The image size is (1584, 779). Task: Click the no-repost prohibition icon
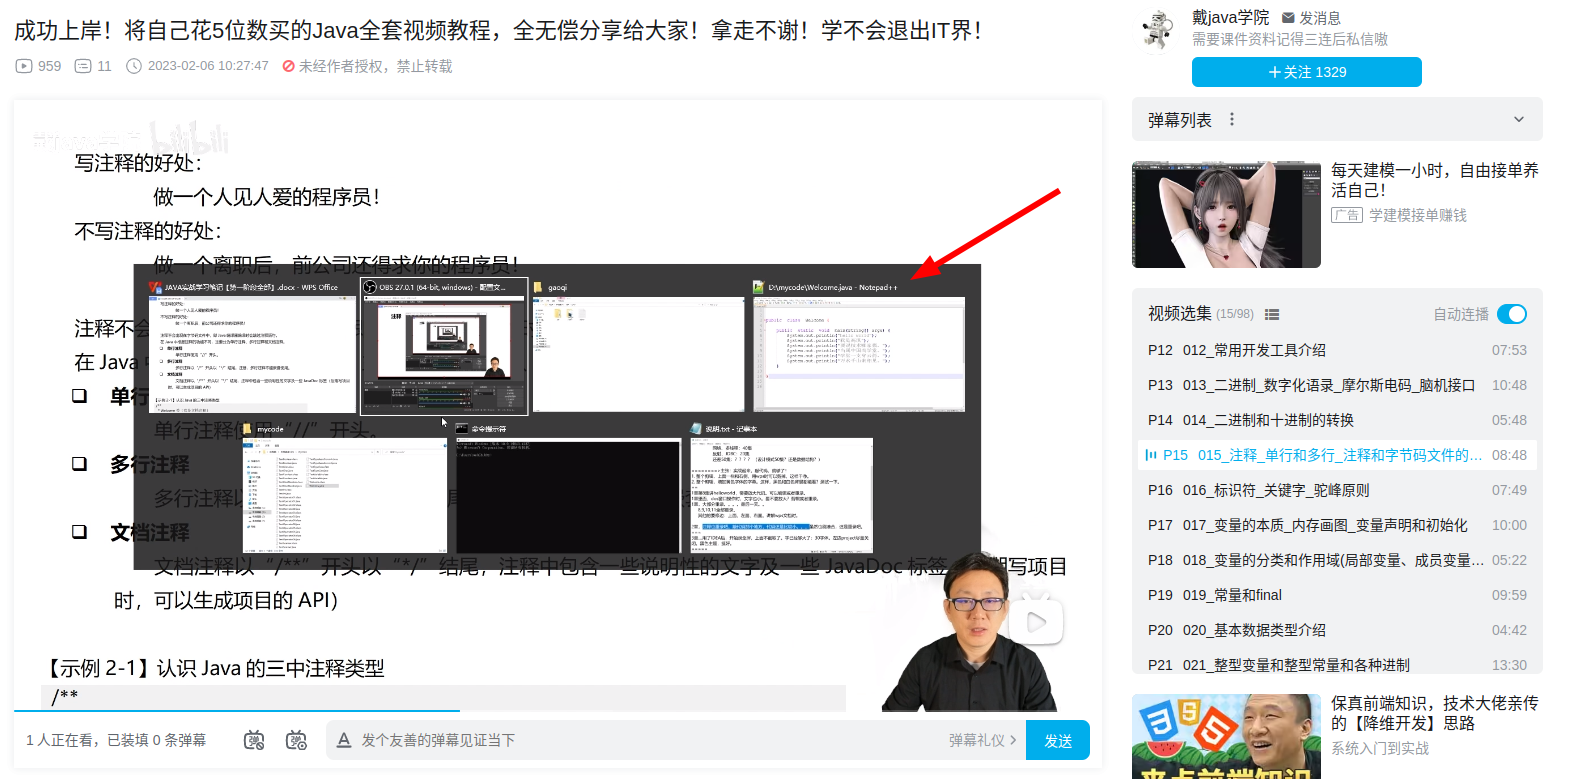tap(288, 66)
